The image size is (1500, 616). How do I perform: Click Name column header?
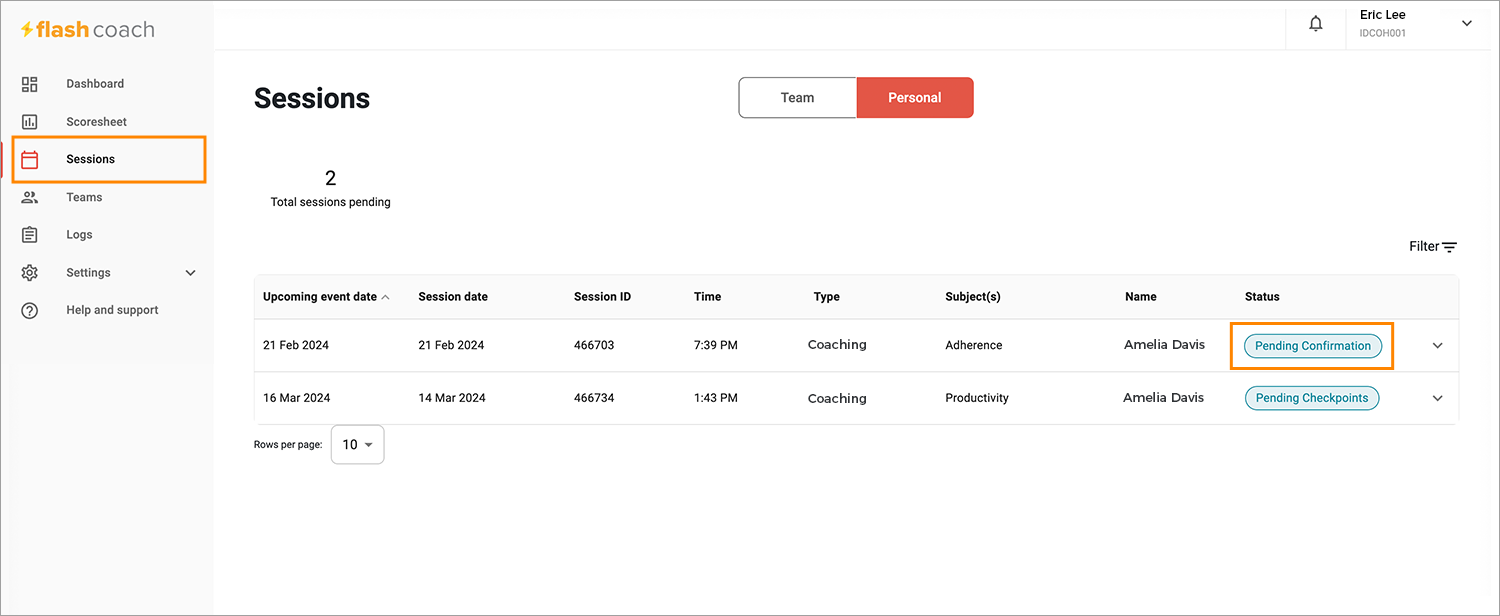1141,297
